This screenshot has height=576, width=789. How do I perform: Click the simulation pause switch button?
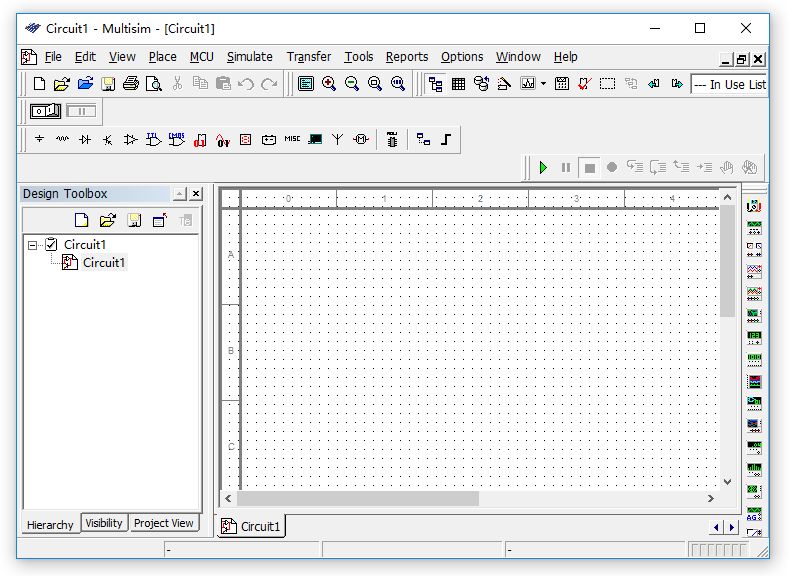pyautogui.click(x=81, y=111)
